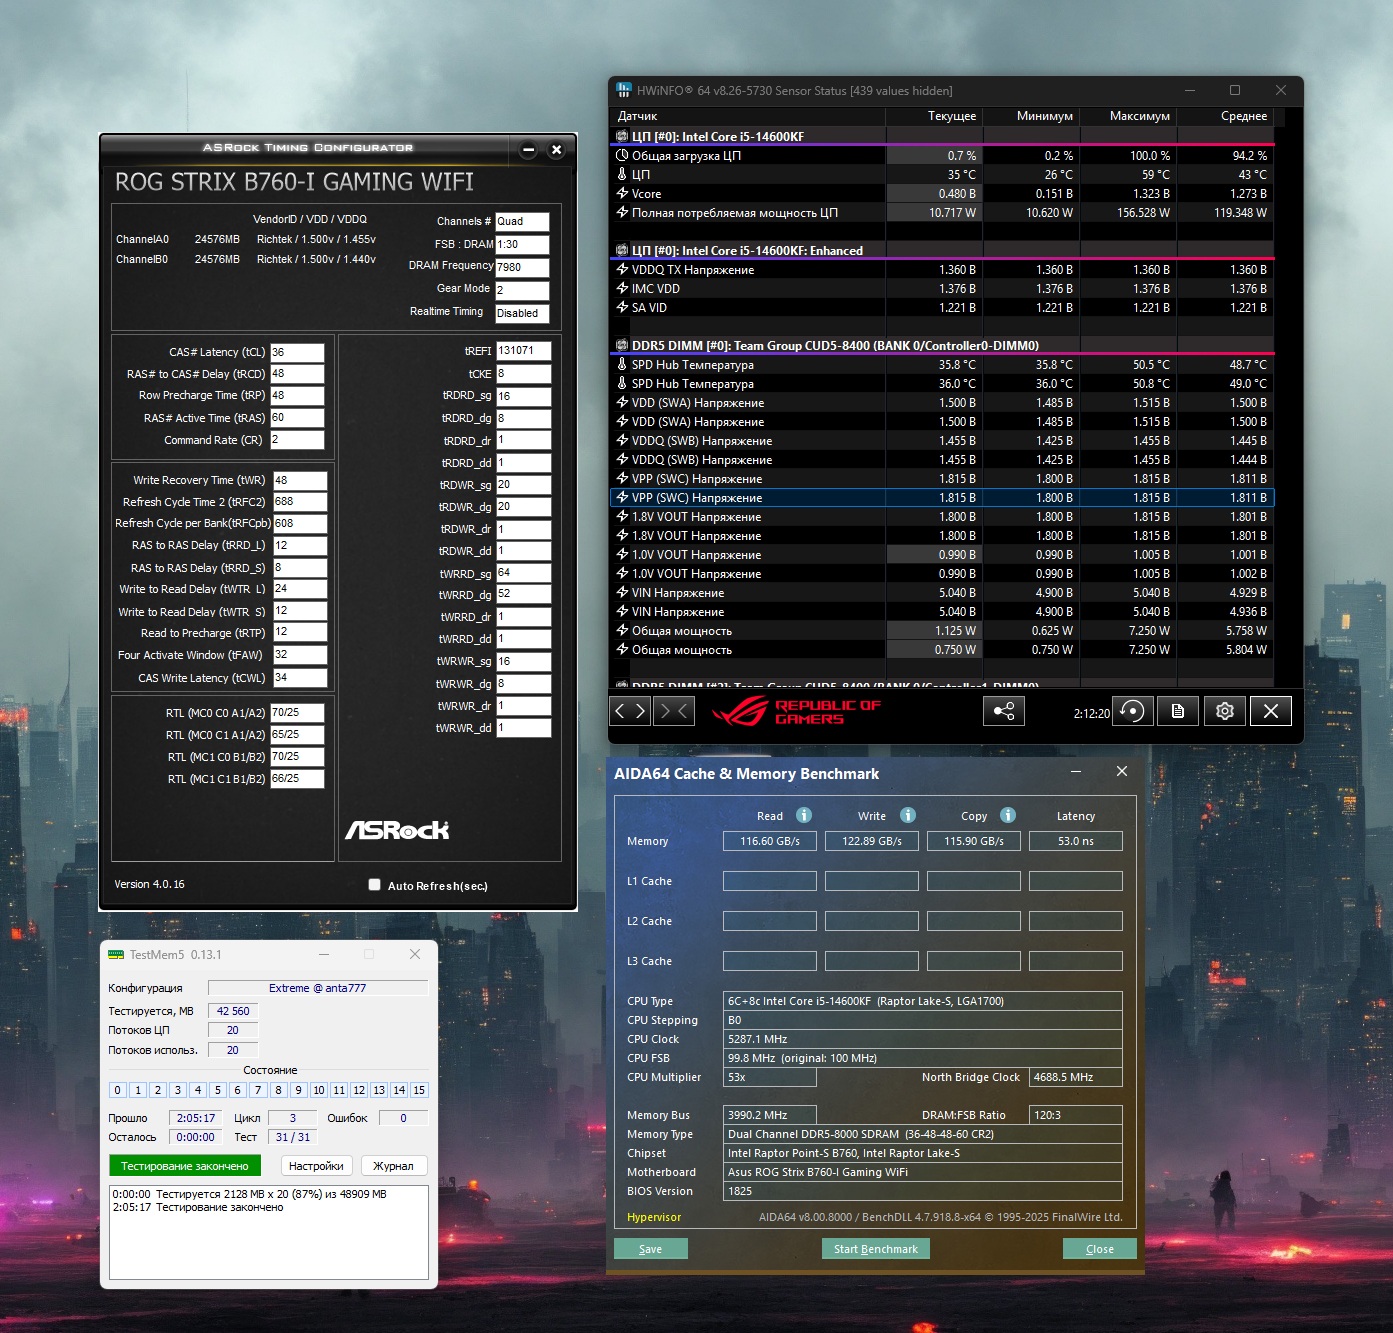Open HWiNFO remote sharing network icon
The image size is (1393, 1333).
coord(1004,711)
